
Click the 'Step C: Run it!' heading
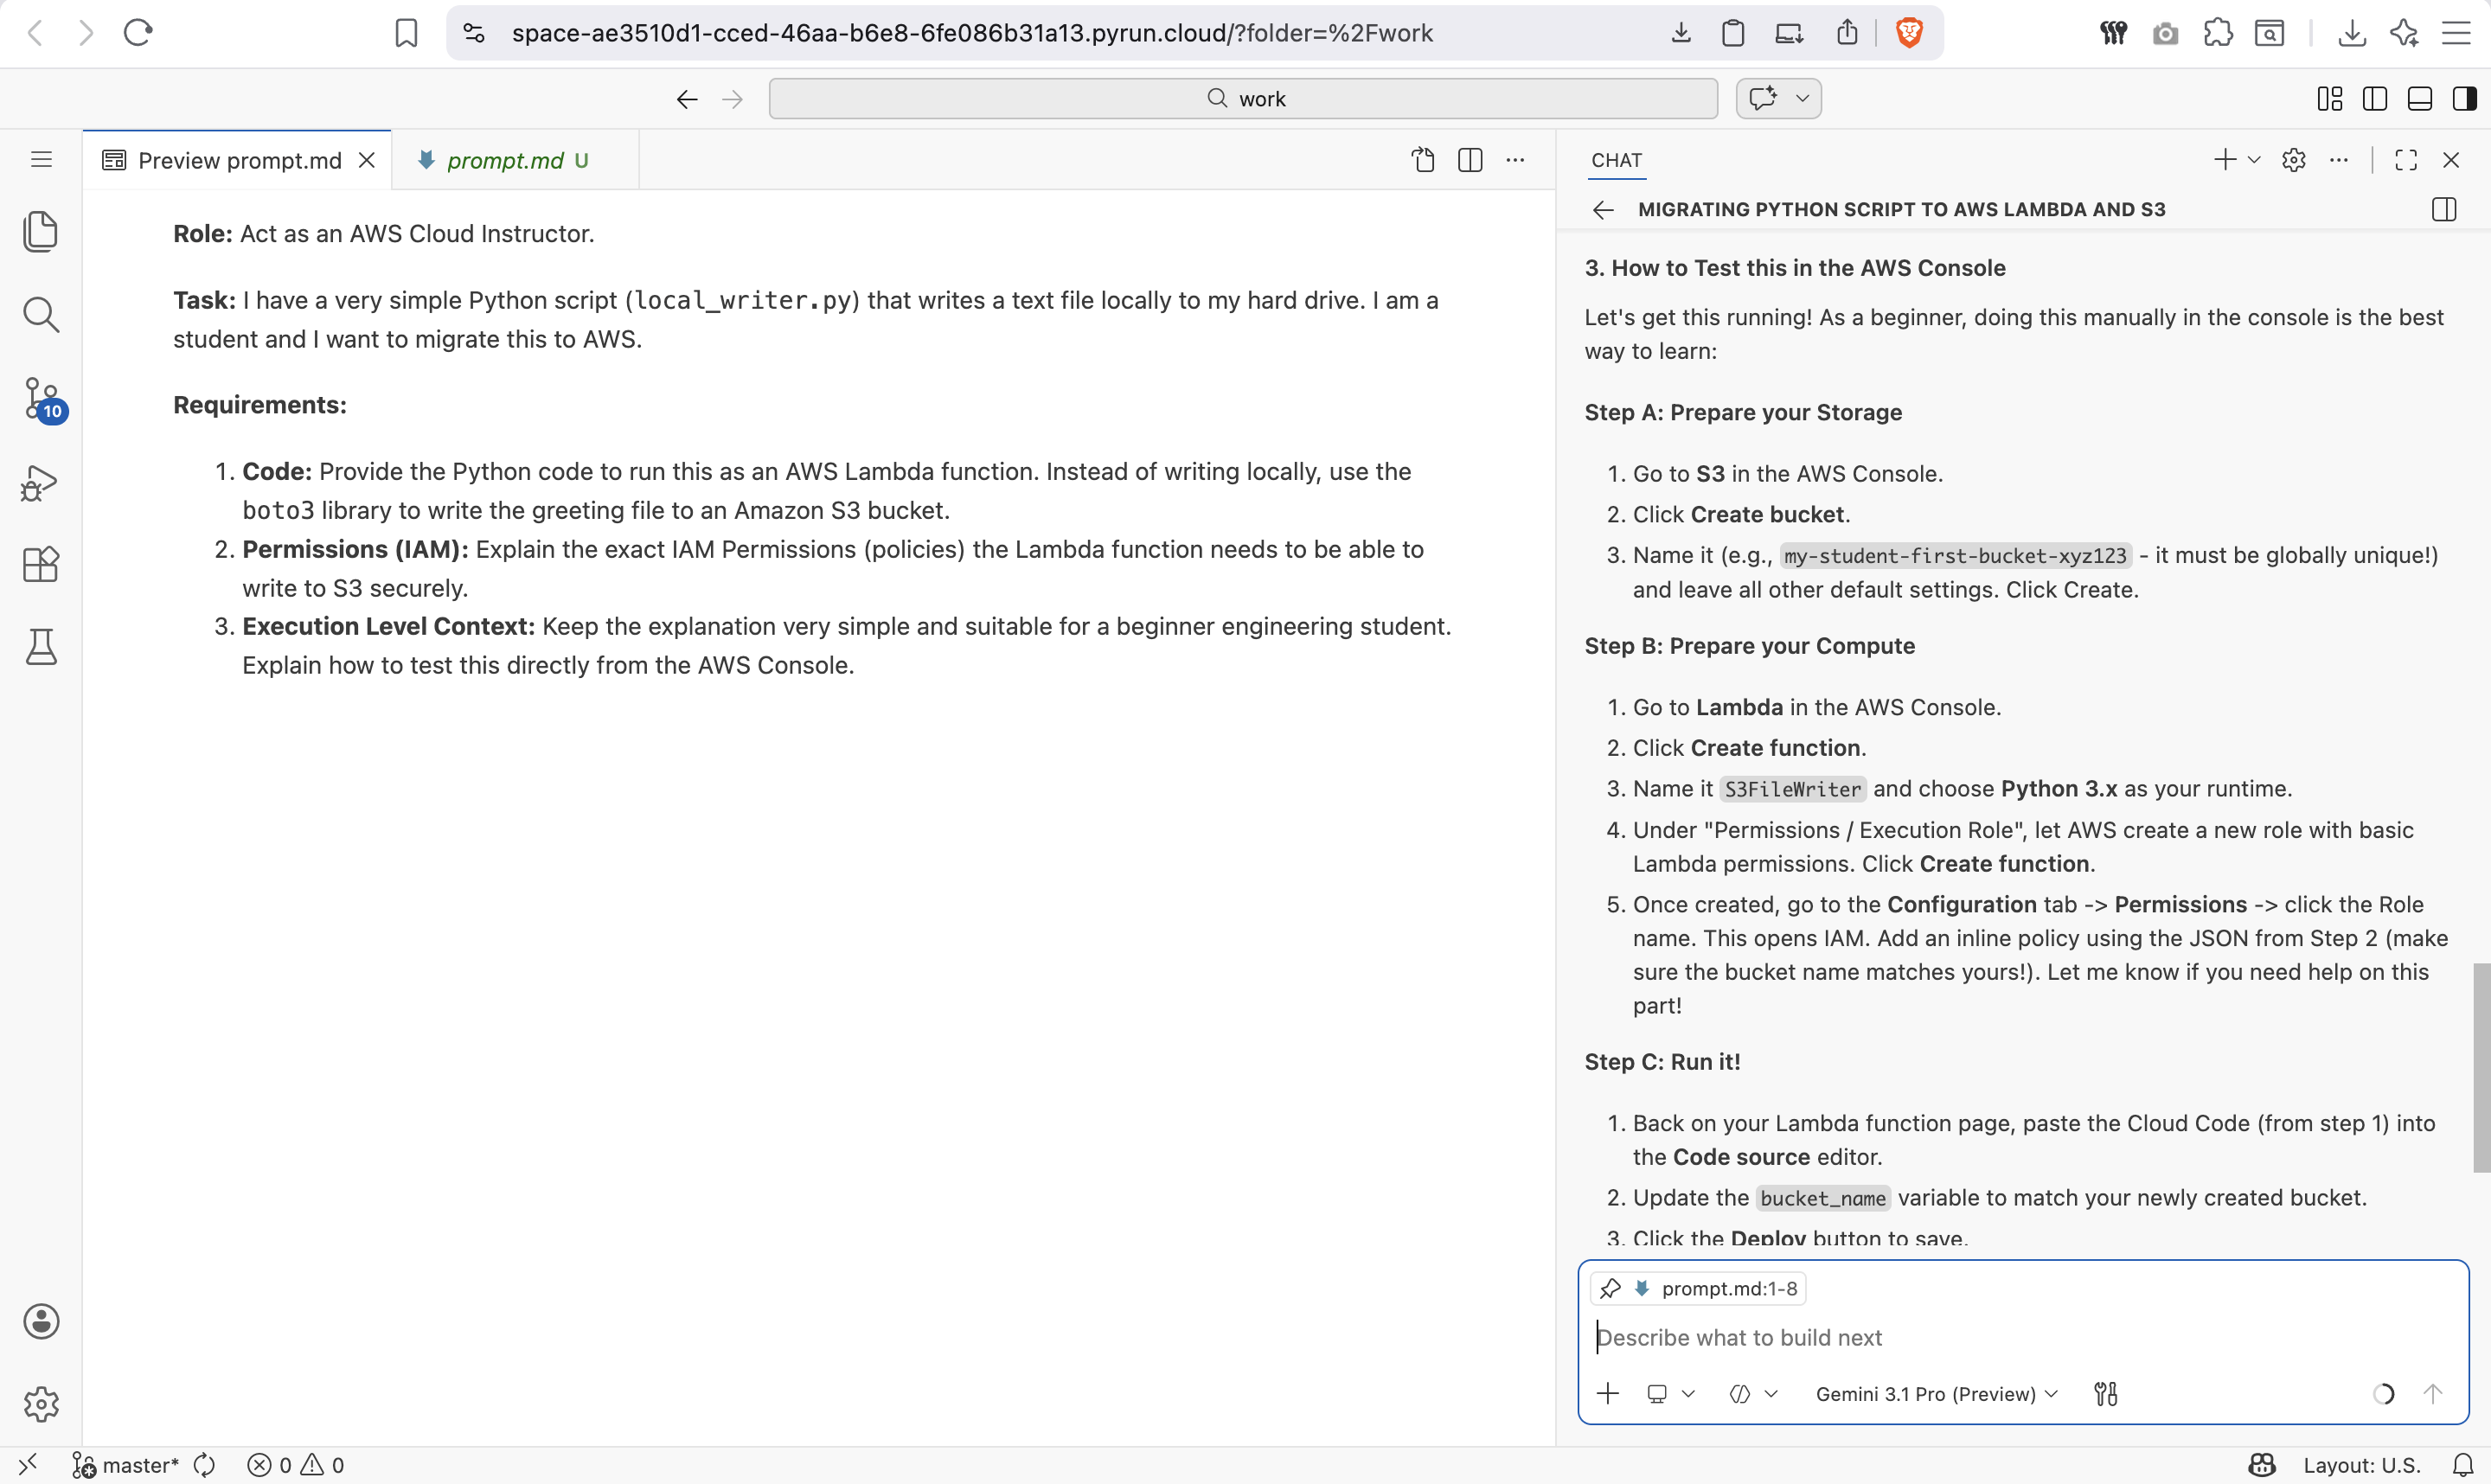(x=1662, y=1062)
